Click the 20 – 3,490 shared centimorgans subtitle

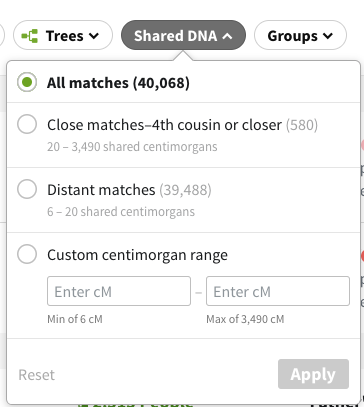pyautogui.click(x=132, y=147)
